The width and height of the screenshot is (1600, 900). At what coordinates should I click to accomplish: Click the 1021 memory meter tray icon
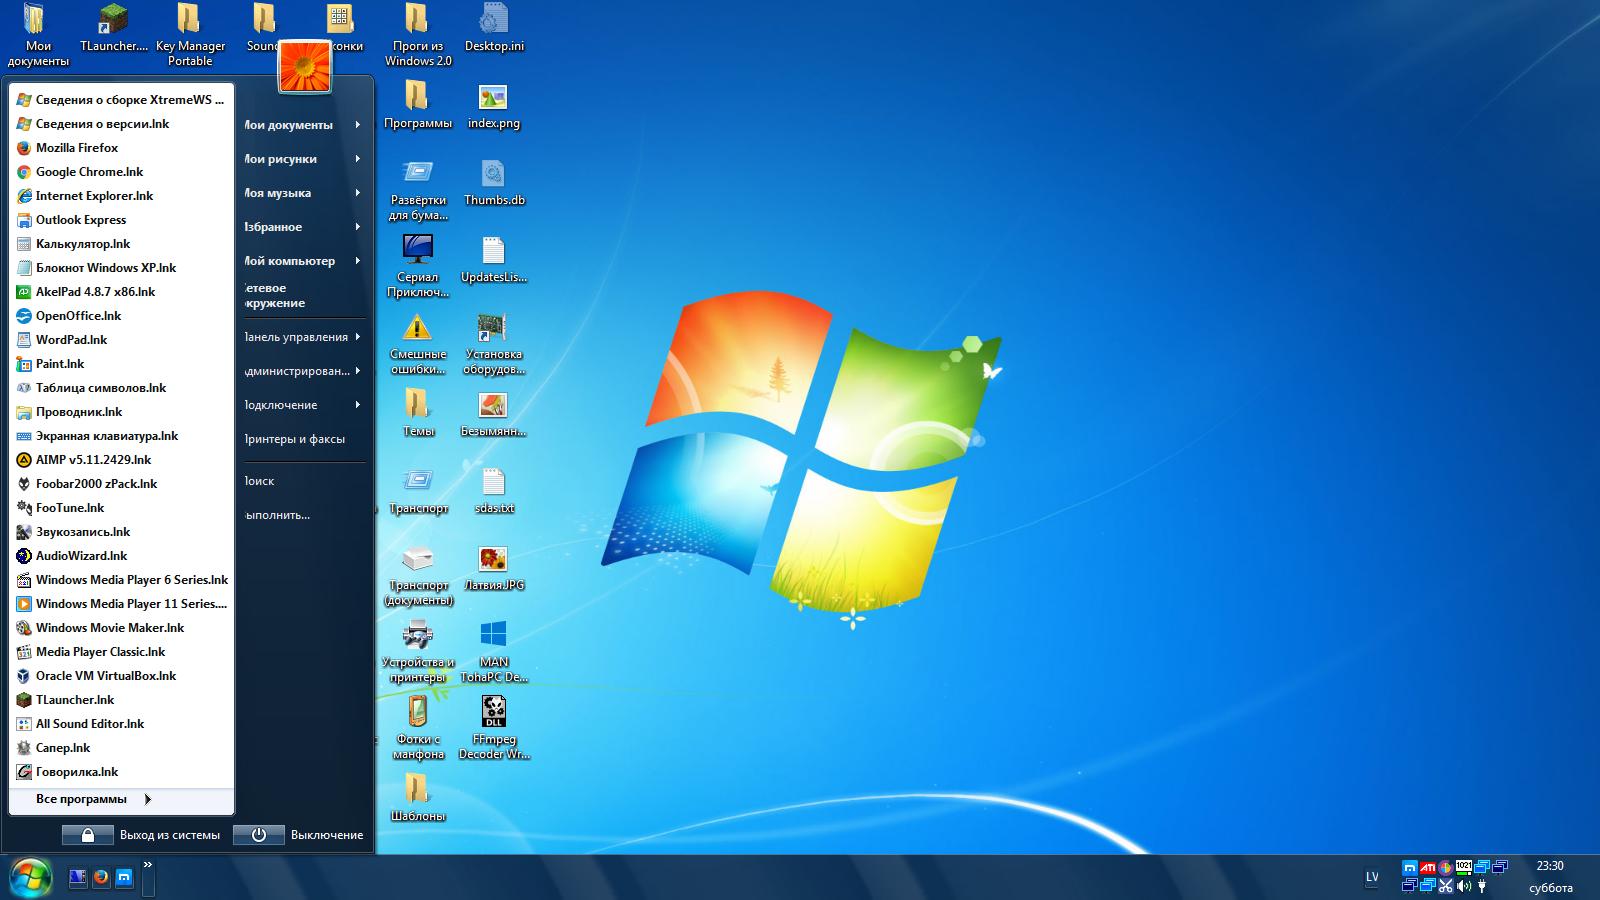coord(1464,868)
